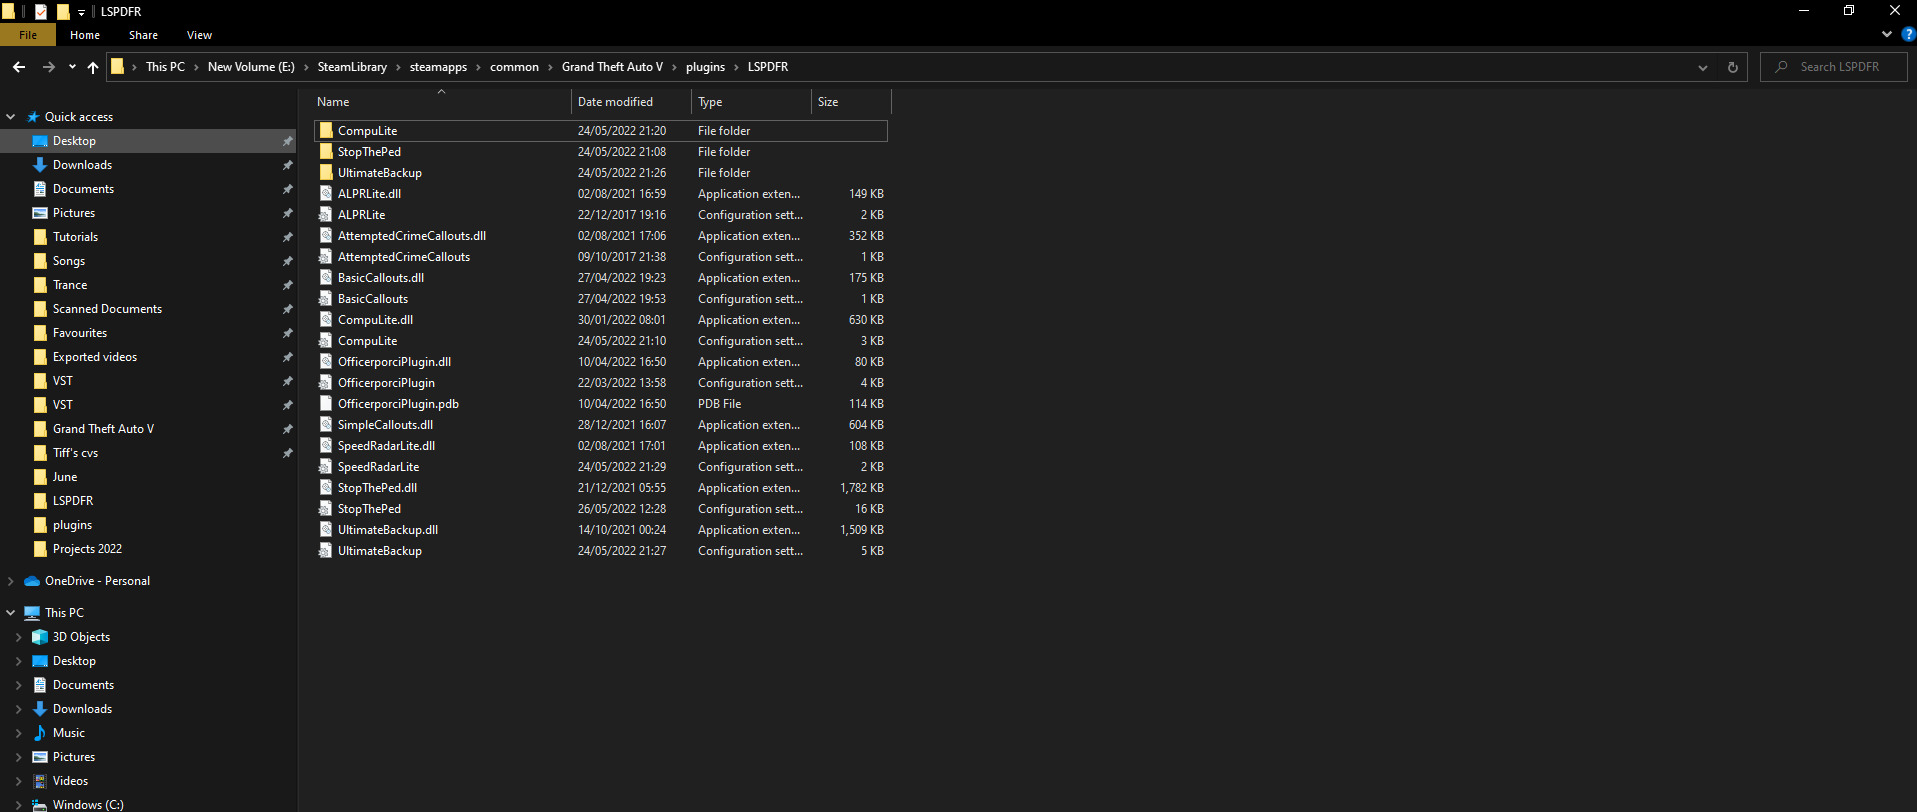Select the StopThePed.dll file icon
Viewport: 1917px width, 812px height.
(326, 488)
